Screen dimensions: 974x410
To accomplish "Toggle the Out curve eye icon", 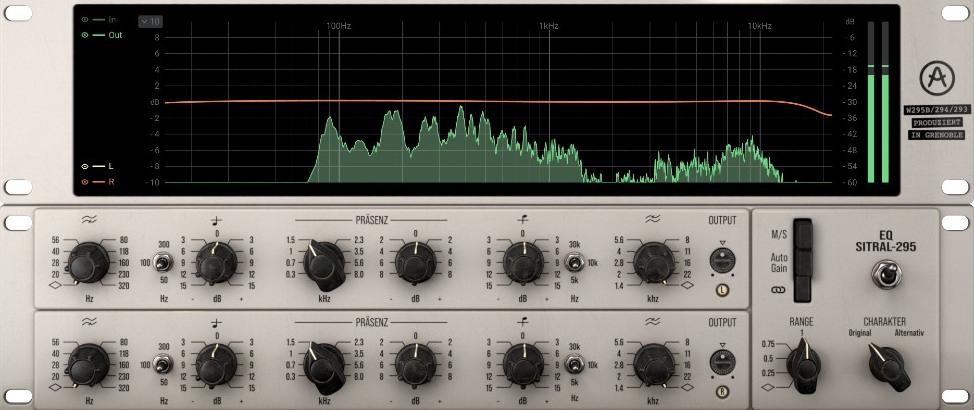I will click(85, 35).
